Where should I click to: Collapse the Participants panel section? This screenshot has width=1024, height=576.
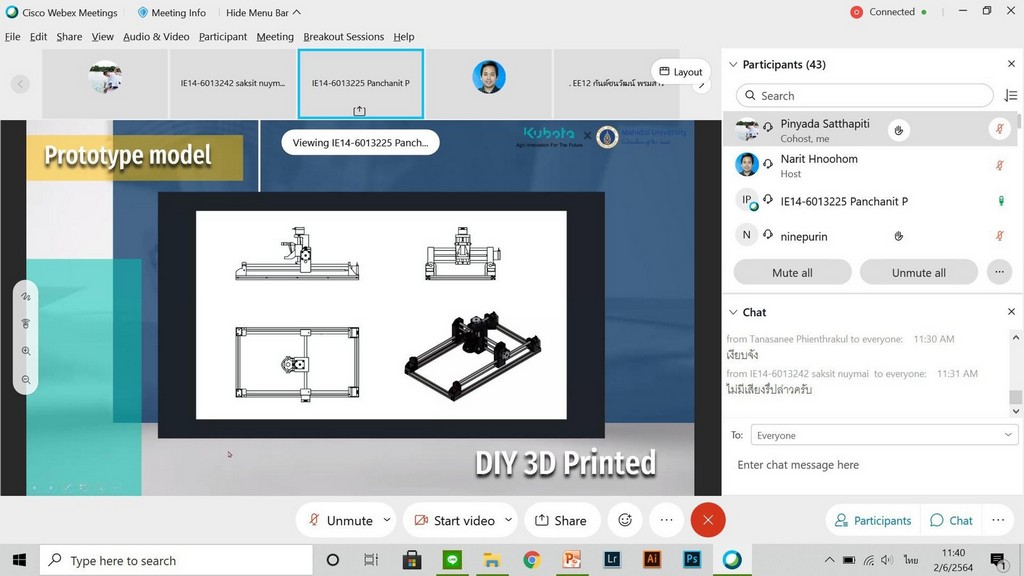coord(732,64)
